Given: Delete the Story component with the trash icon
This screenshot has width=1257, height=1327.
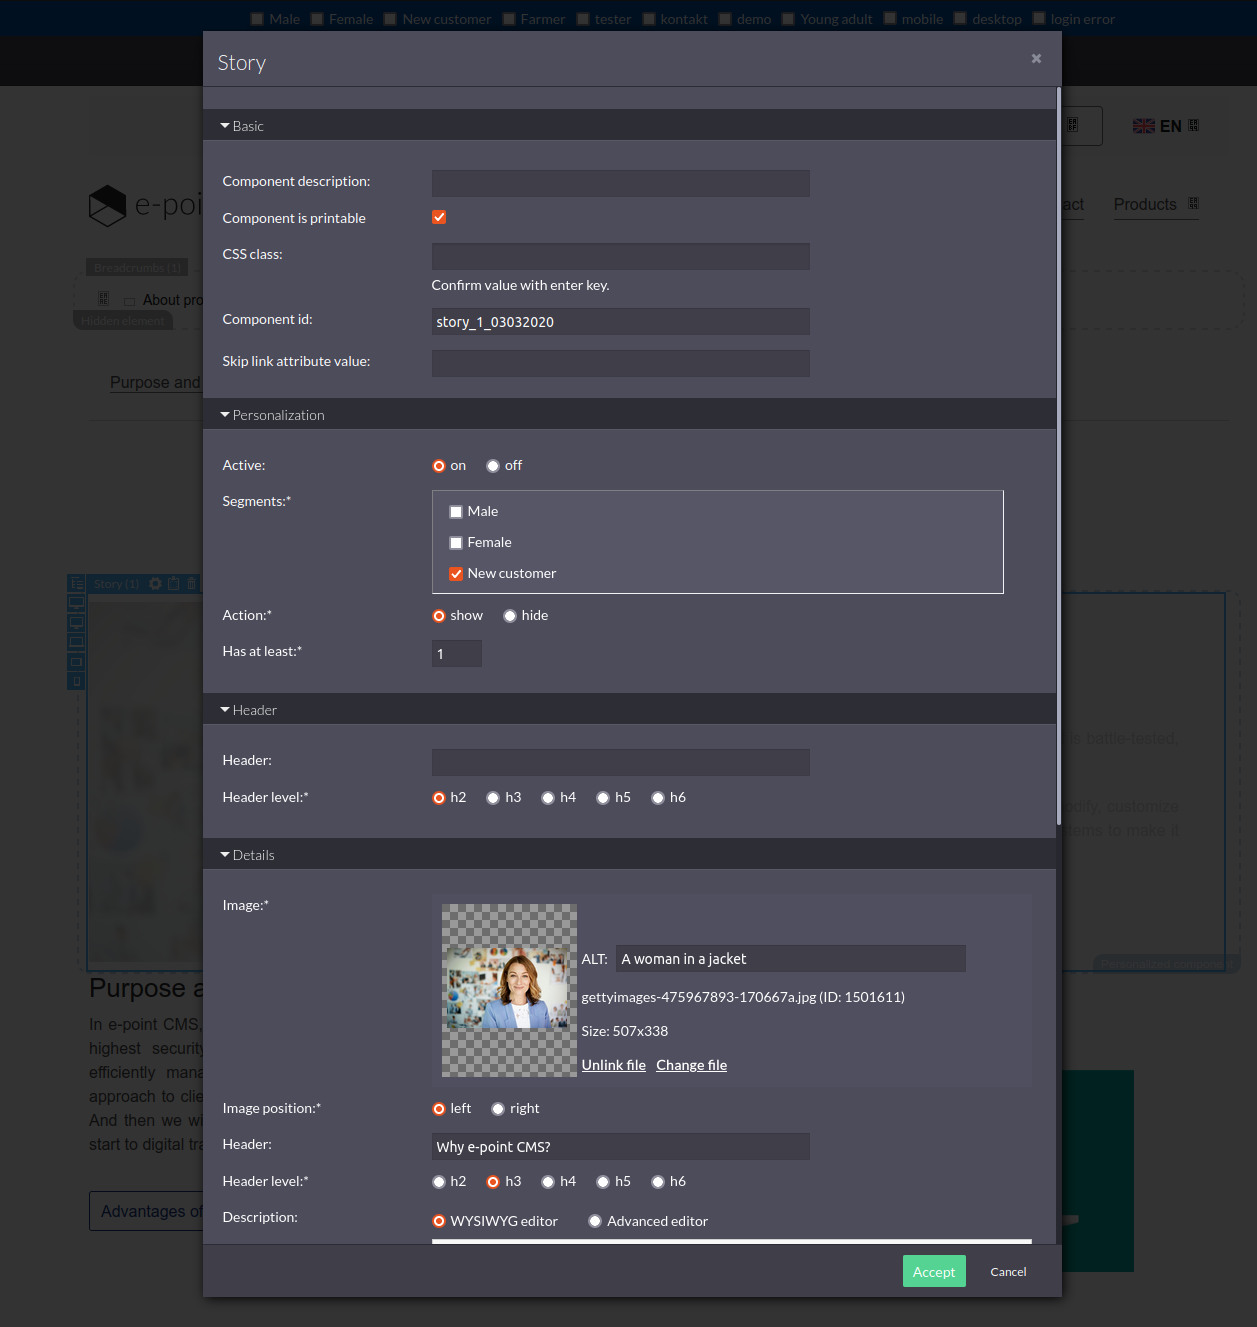Looking at the screenshot, I should [191, 584].
